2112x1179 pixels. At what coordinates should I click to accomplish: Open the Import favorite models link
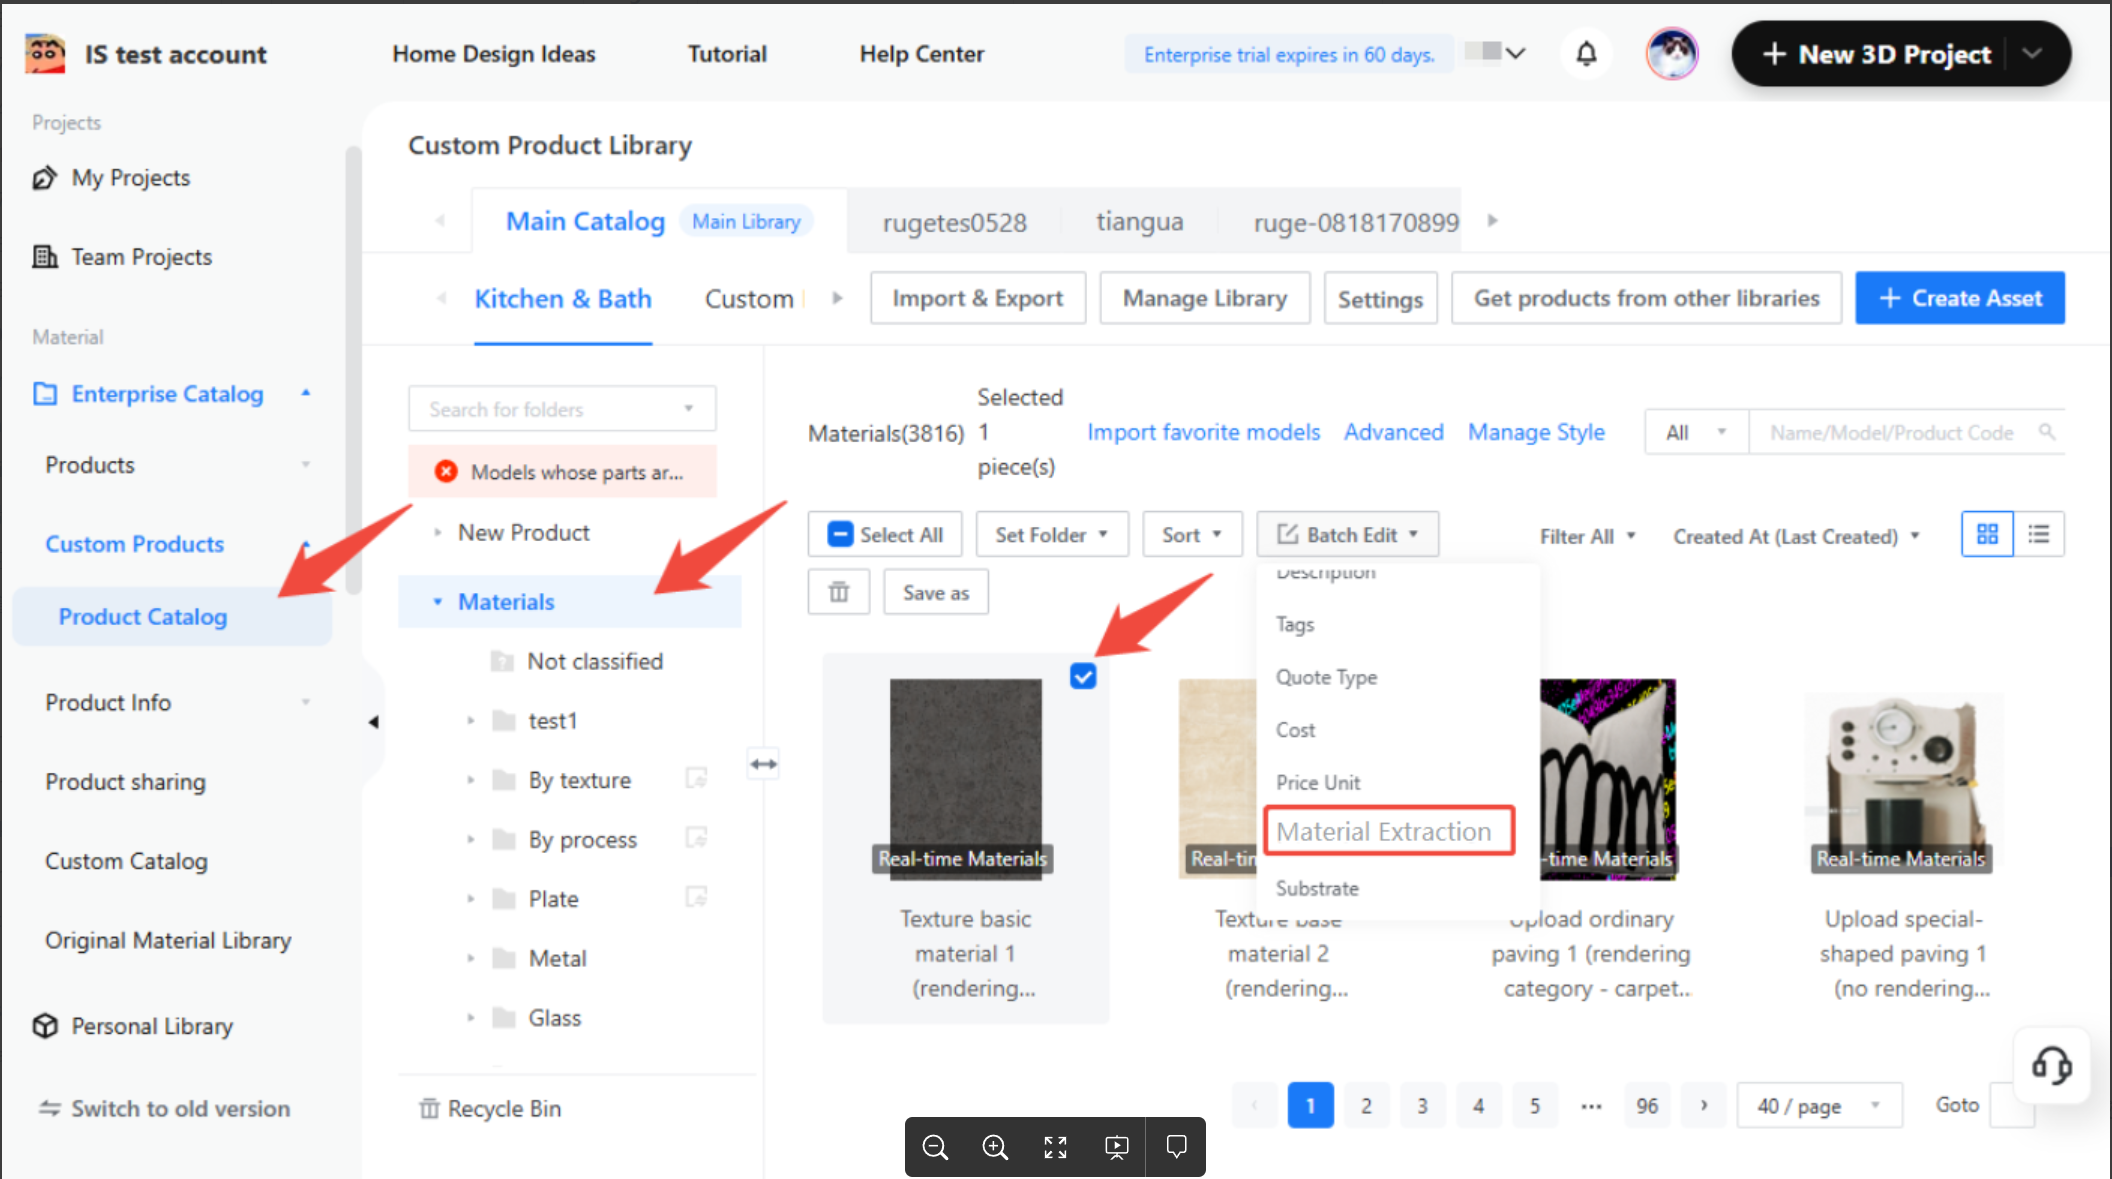(1203, 432)
